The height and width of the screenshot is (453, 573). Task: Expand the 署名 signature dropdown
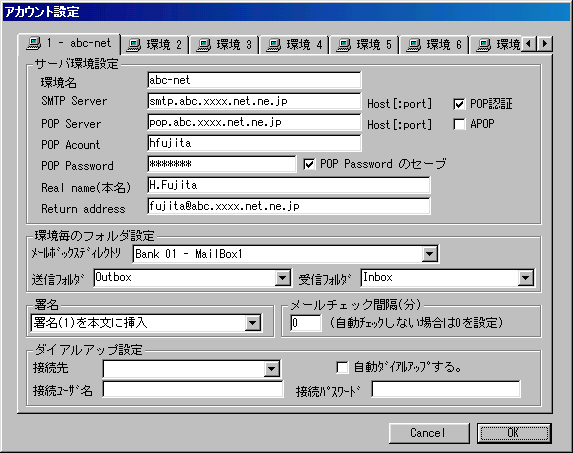253,323
